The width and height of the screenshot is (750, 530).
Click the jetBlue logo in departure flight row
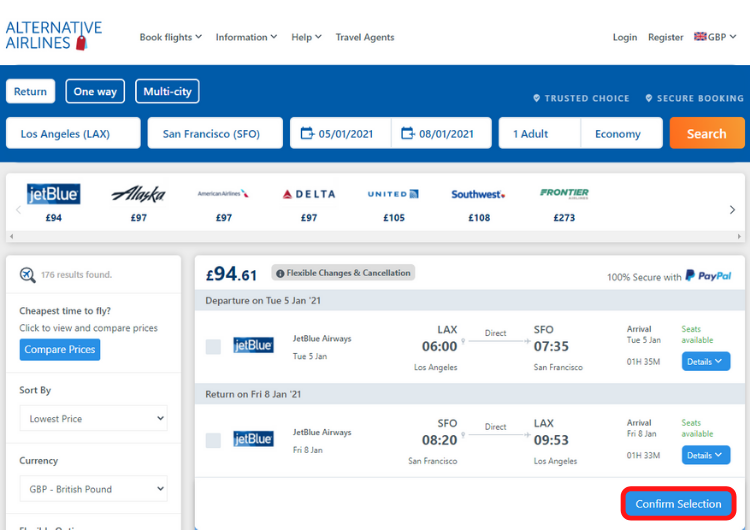[x=254, y=345]
